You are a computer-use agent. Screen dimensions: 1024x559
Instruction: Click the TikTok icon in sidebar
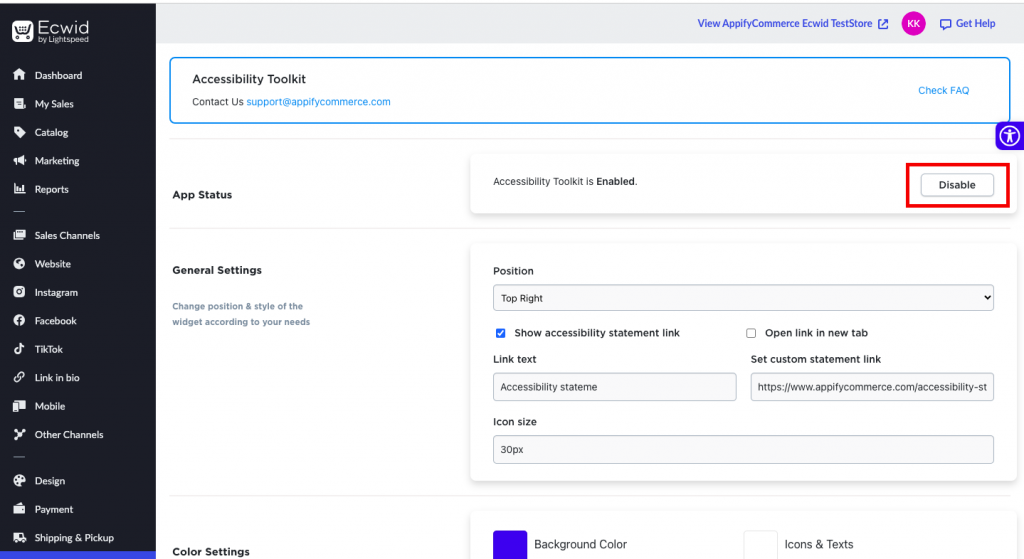[20, 349]
